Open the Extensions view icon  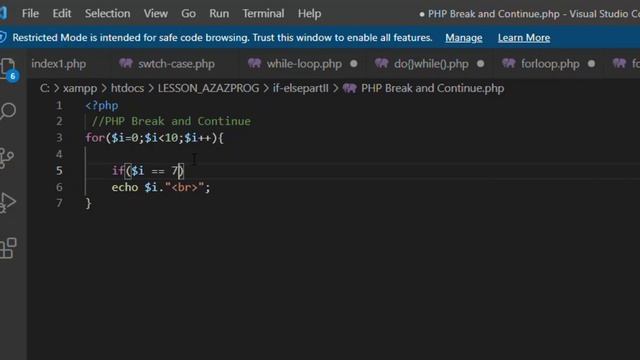coord(8,248)
